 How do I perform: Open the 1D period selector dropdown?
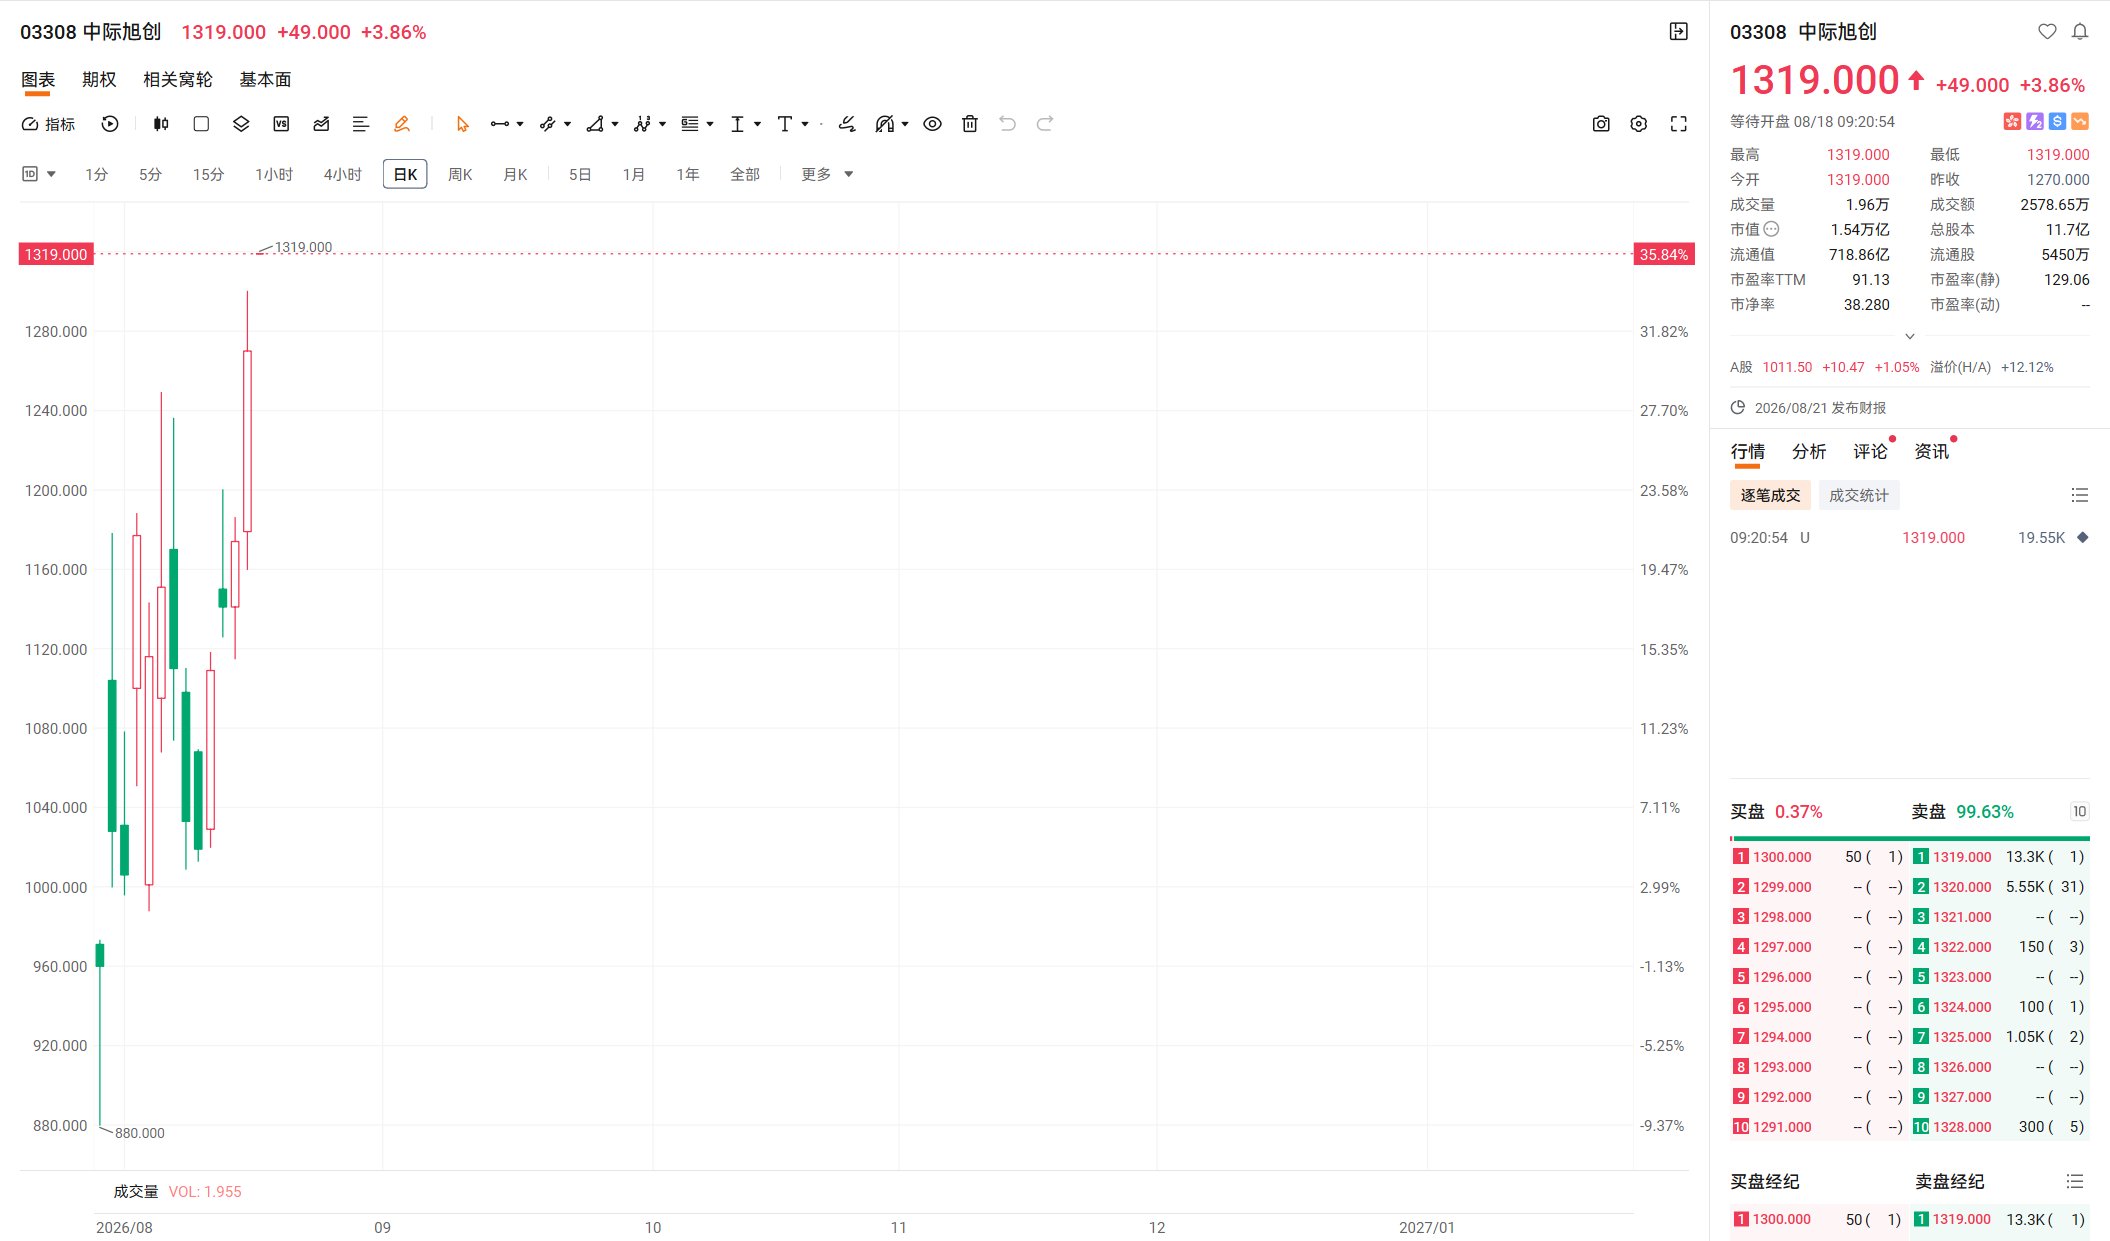tap(39, 174)
